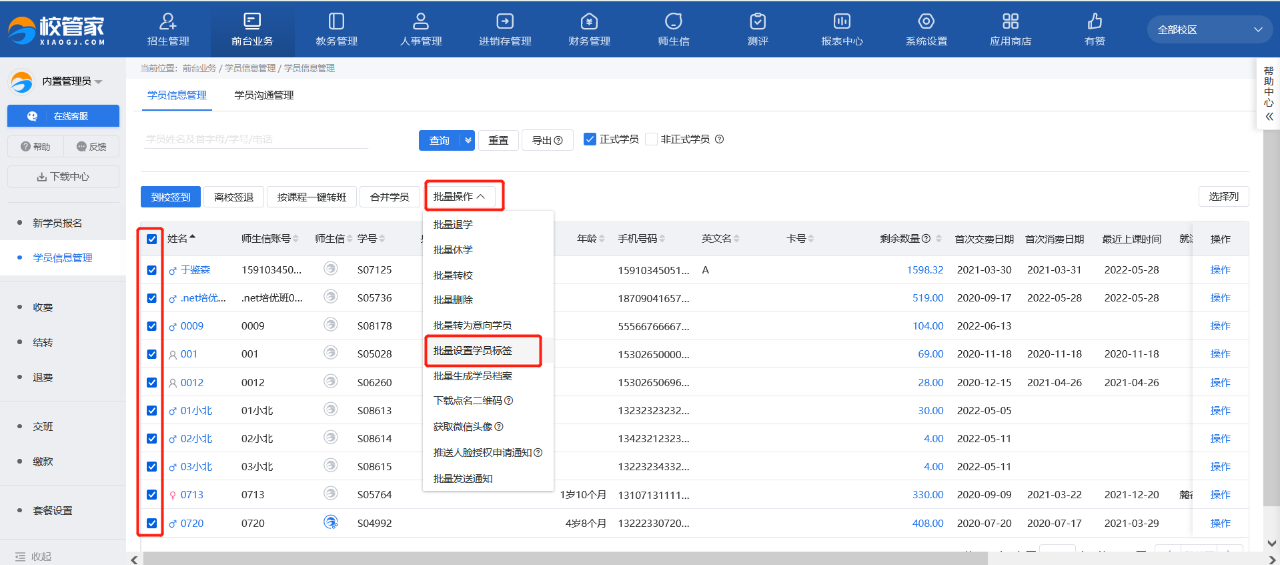Click the 师生信 icon in row S04992
This screenshot has width=1280, height=565.
(x=330, y=522)
